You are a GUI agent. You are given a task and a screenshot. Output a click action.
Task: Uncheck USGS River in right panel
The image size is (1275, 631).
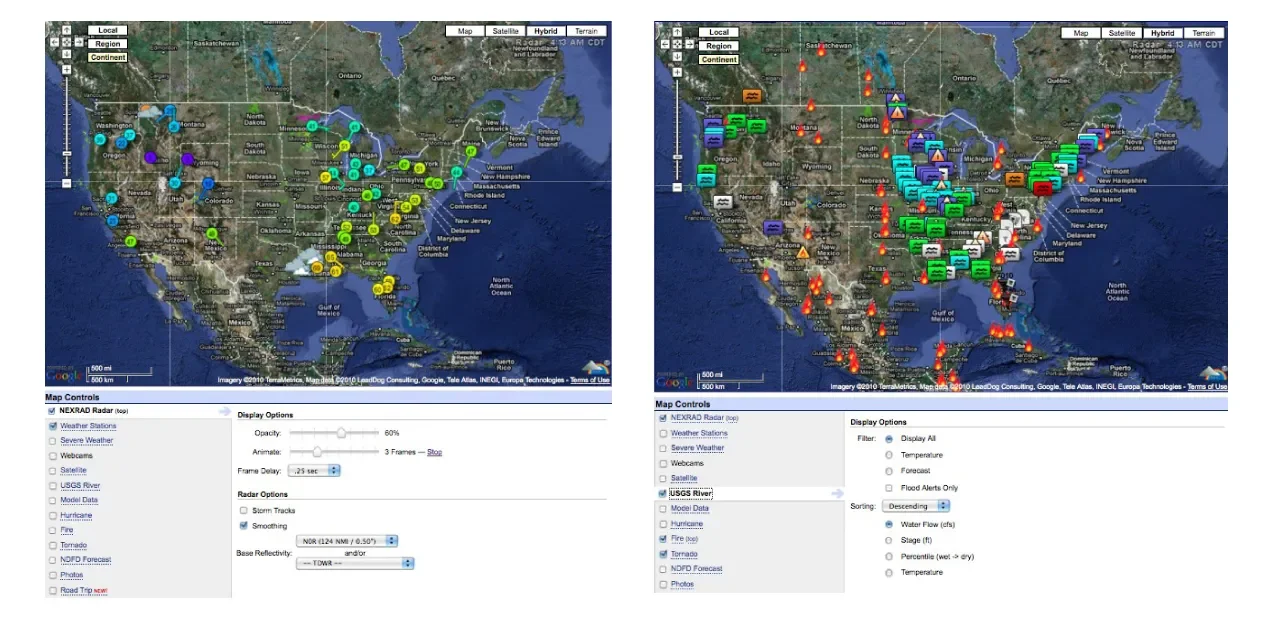[x=663, y=493]
